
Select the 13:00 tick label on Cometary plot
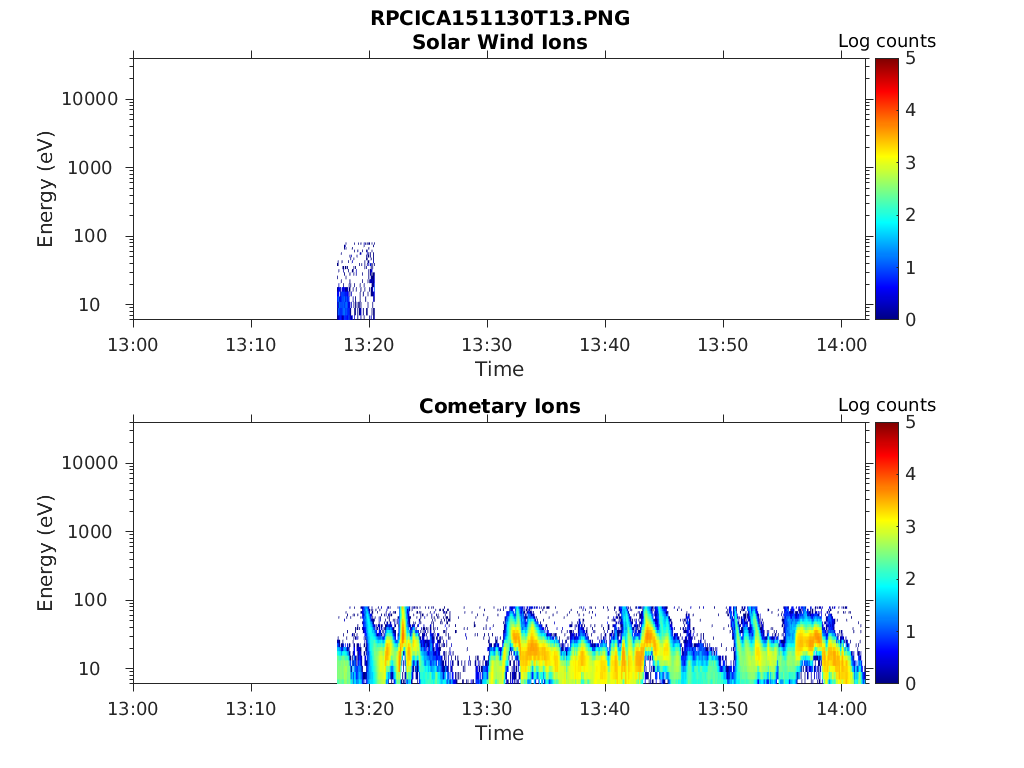pyautogui.click(x=133, y=709)
